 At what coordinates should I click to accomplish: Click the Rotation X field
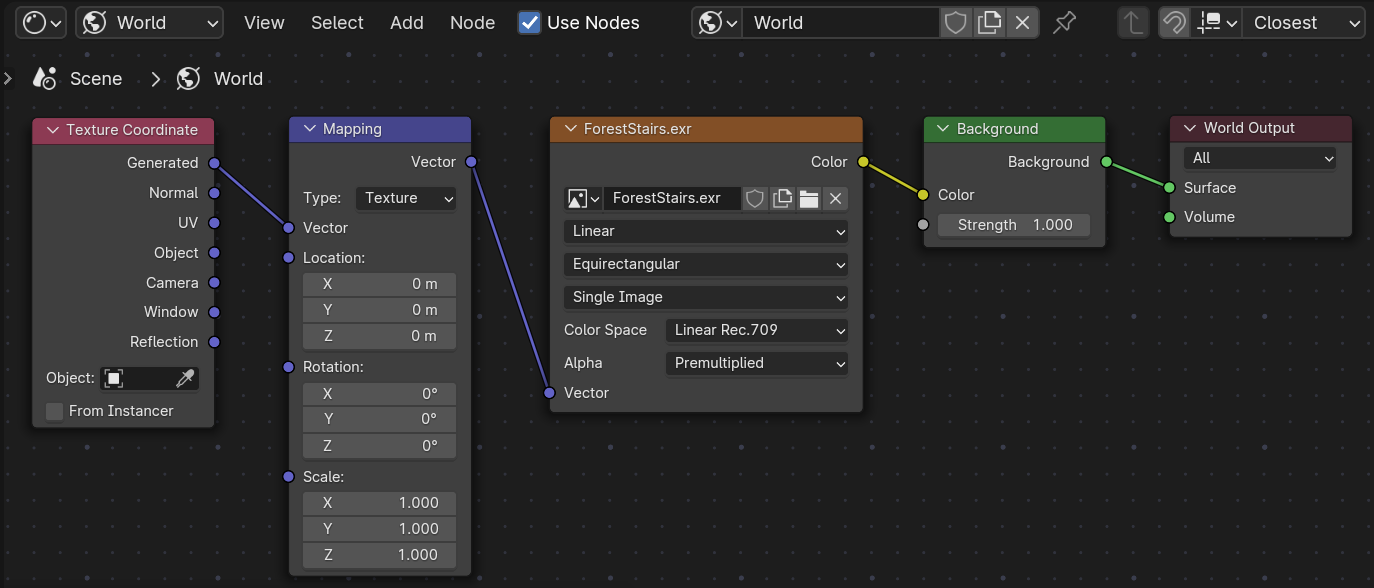pos(379,394)
